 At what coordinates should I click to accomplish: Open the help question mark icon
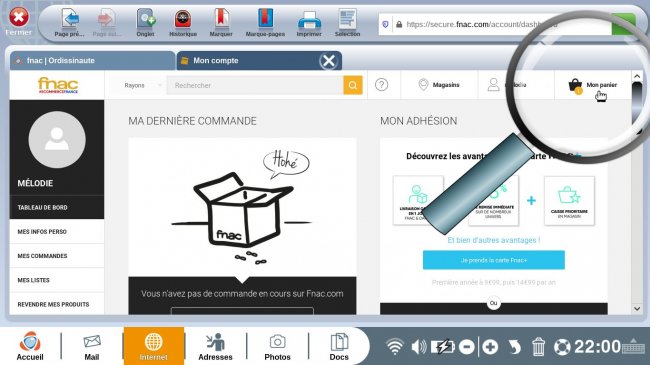pyautogui.click(x=381, y=85)
